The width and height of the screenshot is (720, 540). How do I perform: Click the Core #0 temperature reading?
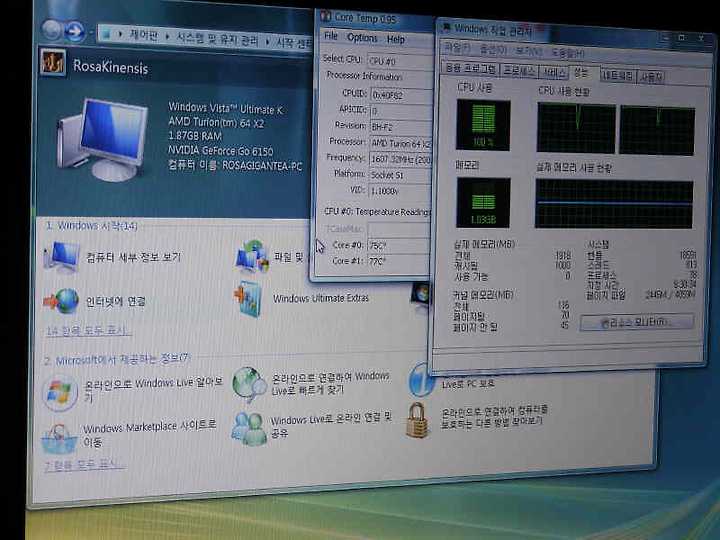[x=399, y=246]
